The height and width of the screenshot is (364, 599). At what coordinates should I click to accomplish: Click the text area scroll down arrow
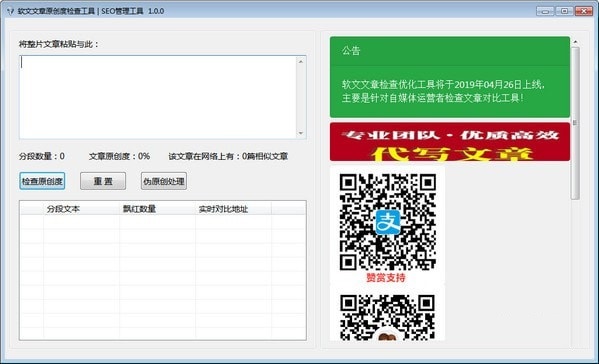point(301,133)
